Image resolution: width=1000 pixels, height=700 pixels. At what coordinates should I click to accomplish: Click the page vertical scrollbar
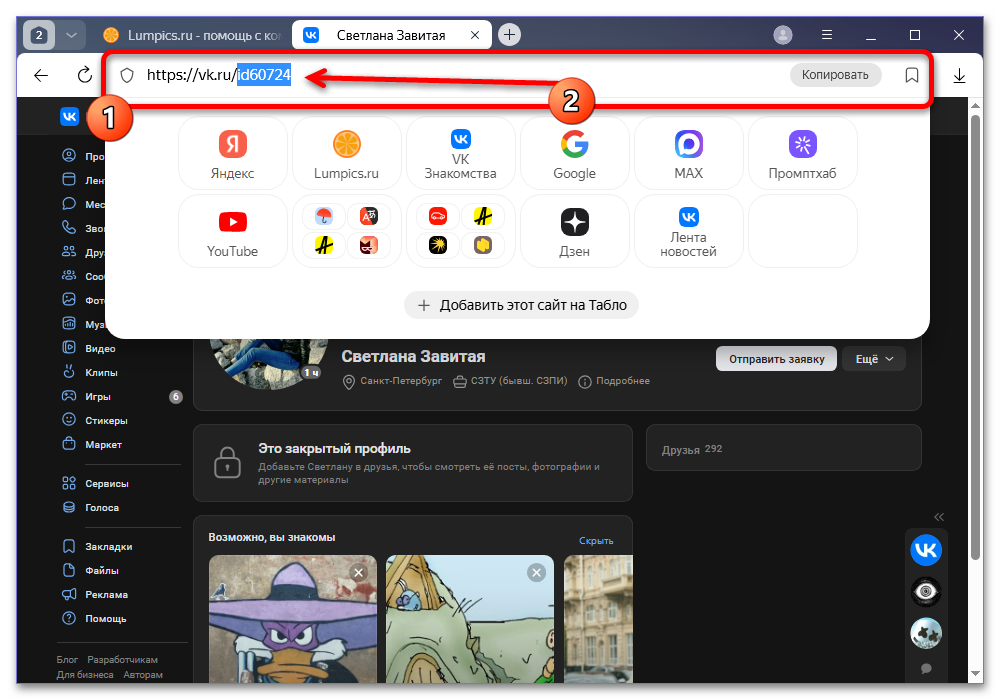[975, 338]
